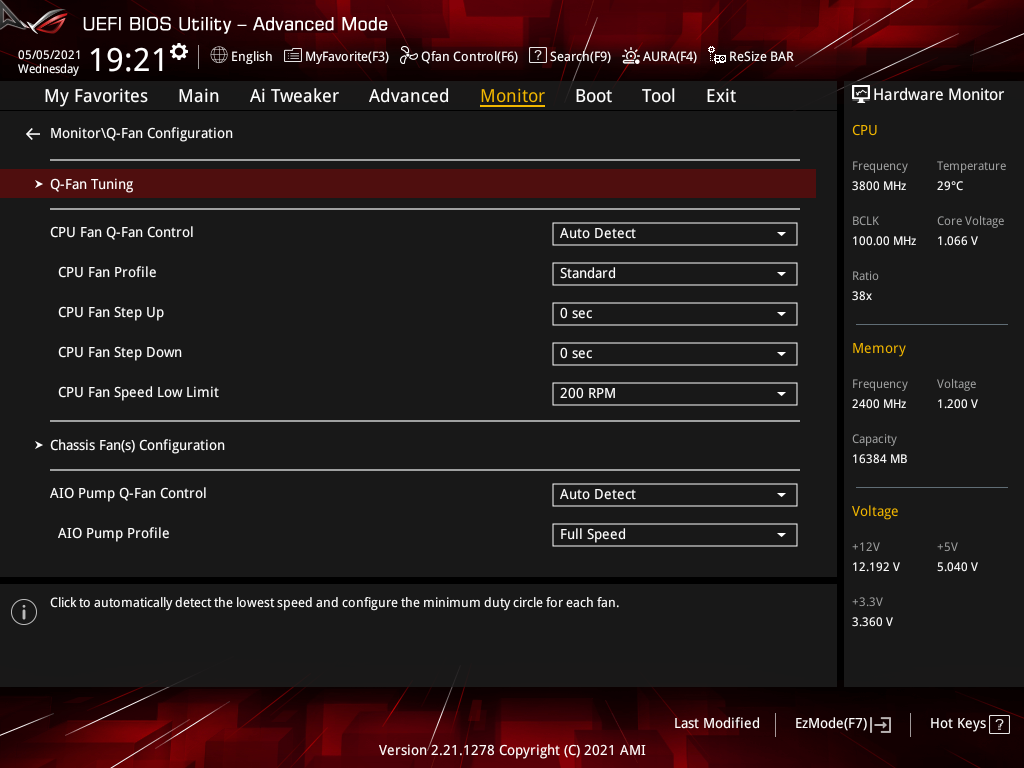Click the Monitor\Q-Fan Configuration breadcrumb
The height and width of the screenshot is (768, 1024).
pyautogui.click(x=141, y=133)
